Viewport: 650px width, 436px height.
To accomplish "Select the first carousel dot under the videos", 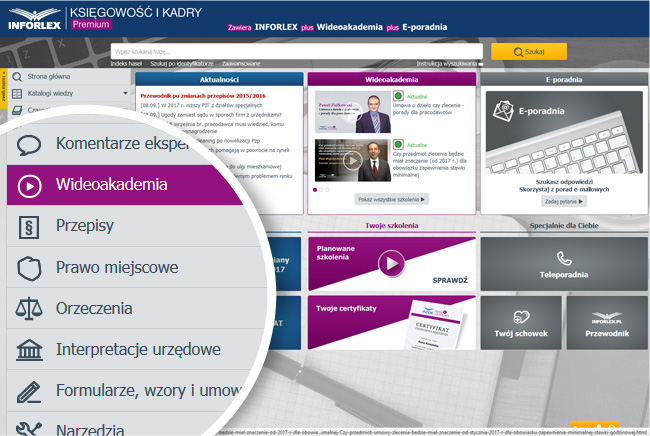I will (x=315, y=190).
